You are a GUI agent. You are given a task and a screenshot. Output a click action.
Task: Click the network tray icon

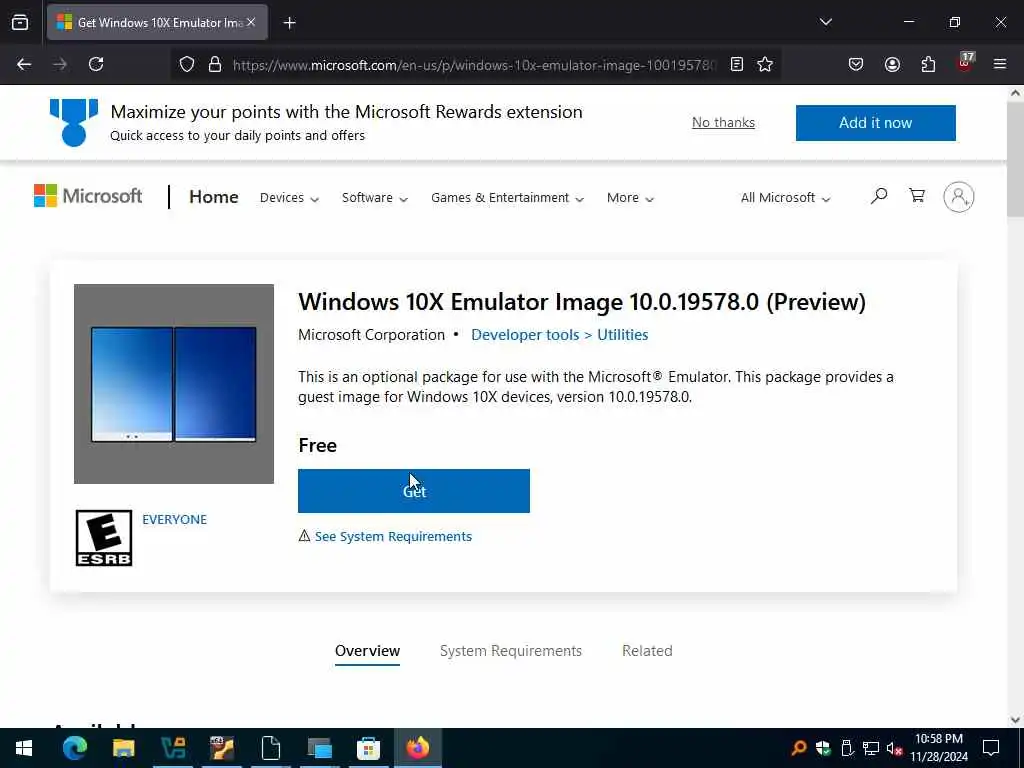871,748
